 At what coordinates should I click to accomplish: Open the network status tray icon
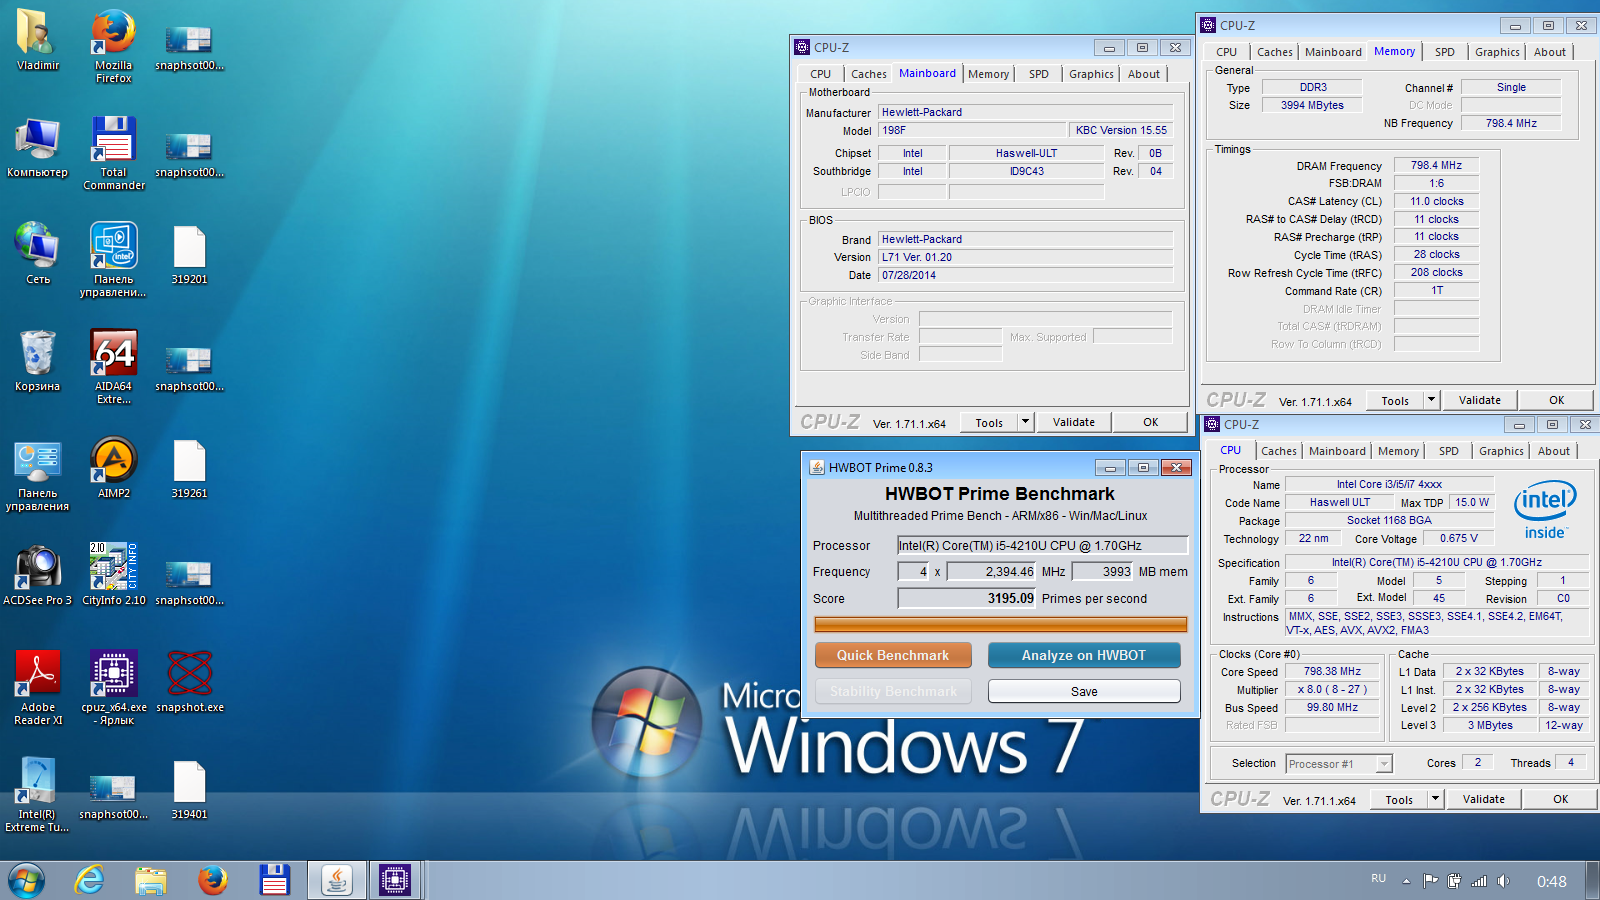point(1478,881)
